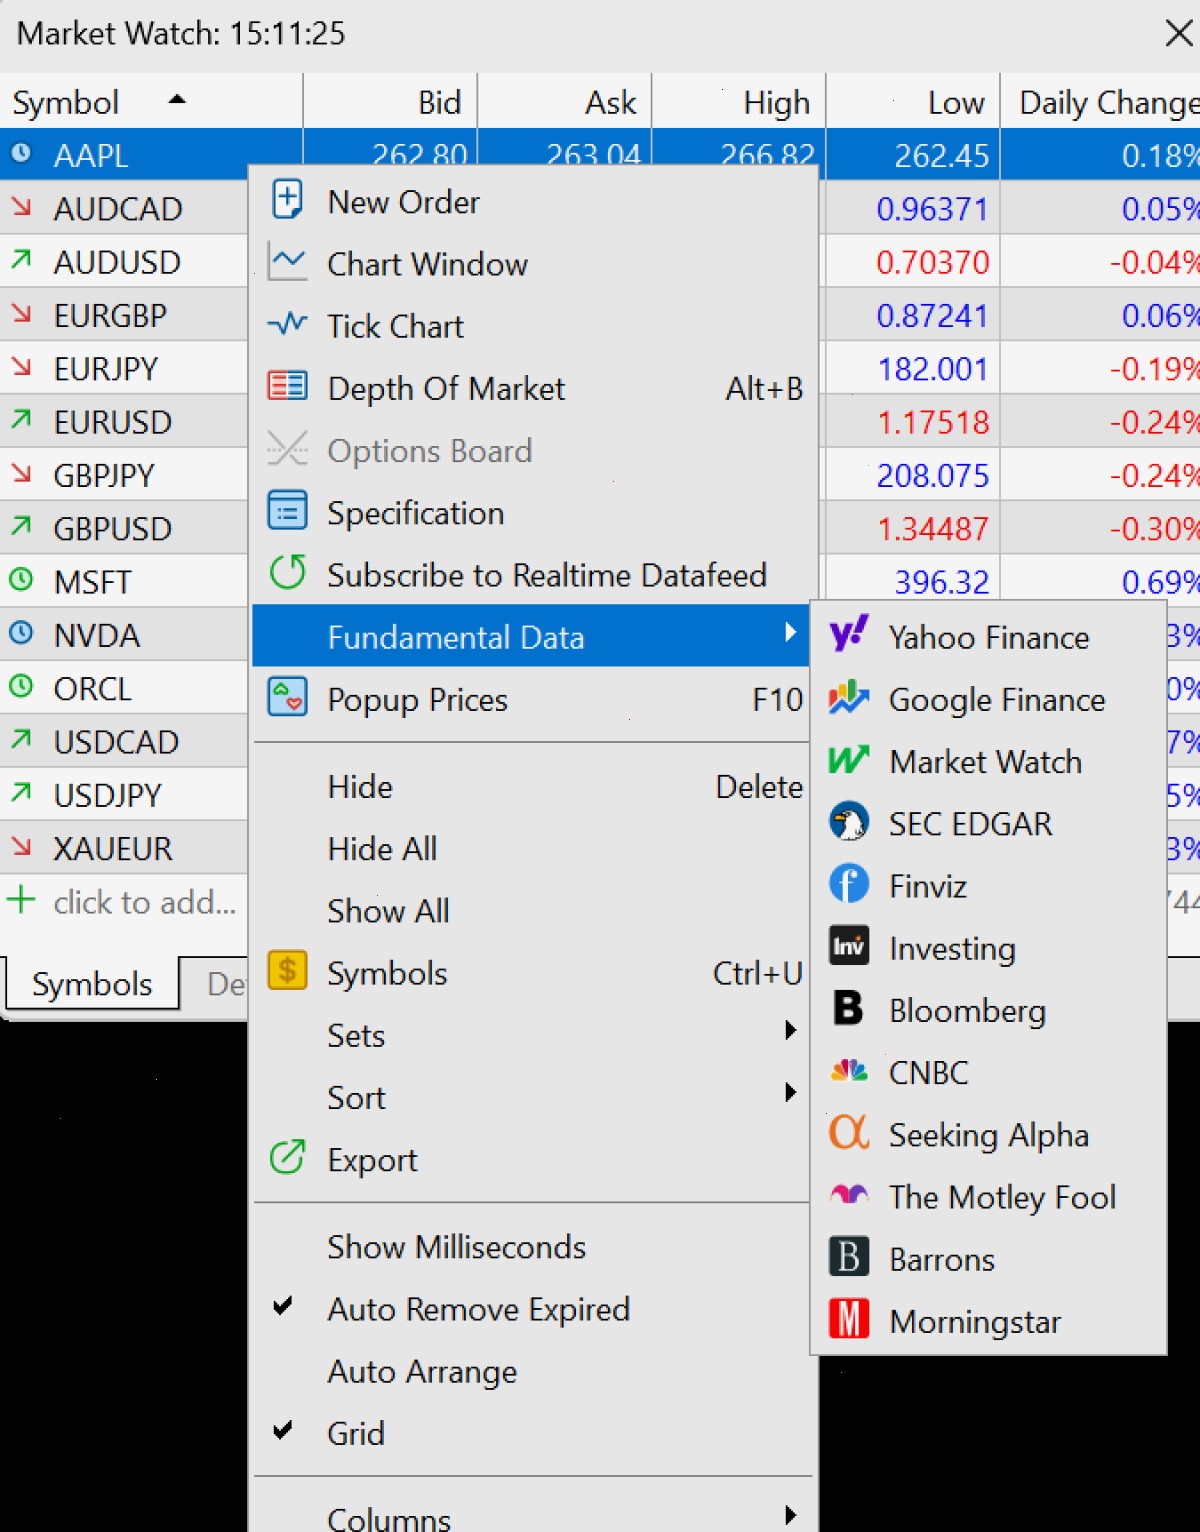Expand the Sets submenu
Screen dimensions: 1200x1532
533,1035
